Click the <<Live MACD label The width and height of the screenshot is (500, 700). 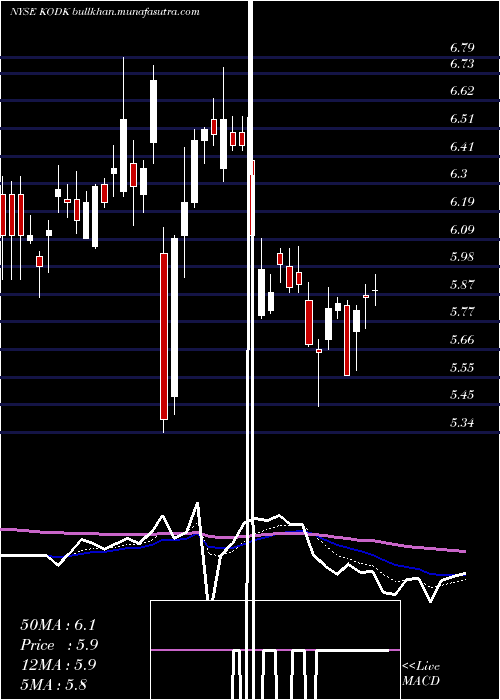tap(421, 673)
